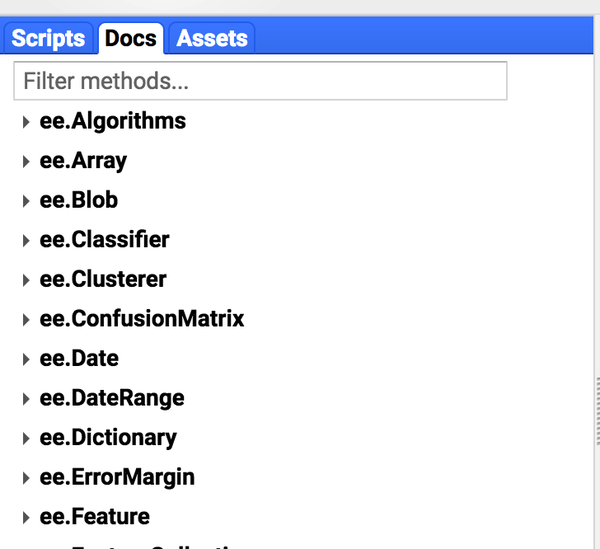Open the ee.Dictionary entry
The height and width of the screenshot is (549, 600).
coord(108,438)
